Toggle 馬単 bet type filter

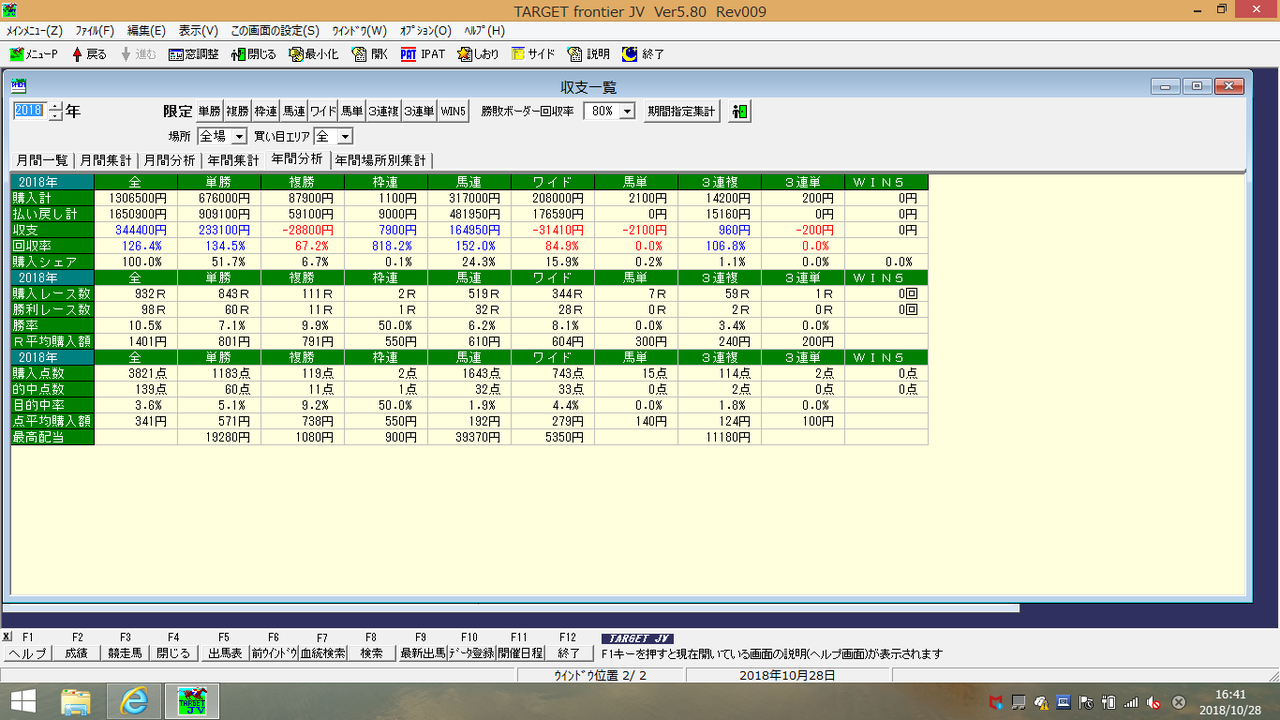click(x=351, y=112)
